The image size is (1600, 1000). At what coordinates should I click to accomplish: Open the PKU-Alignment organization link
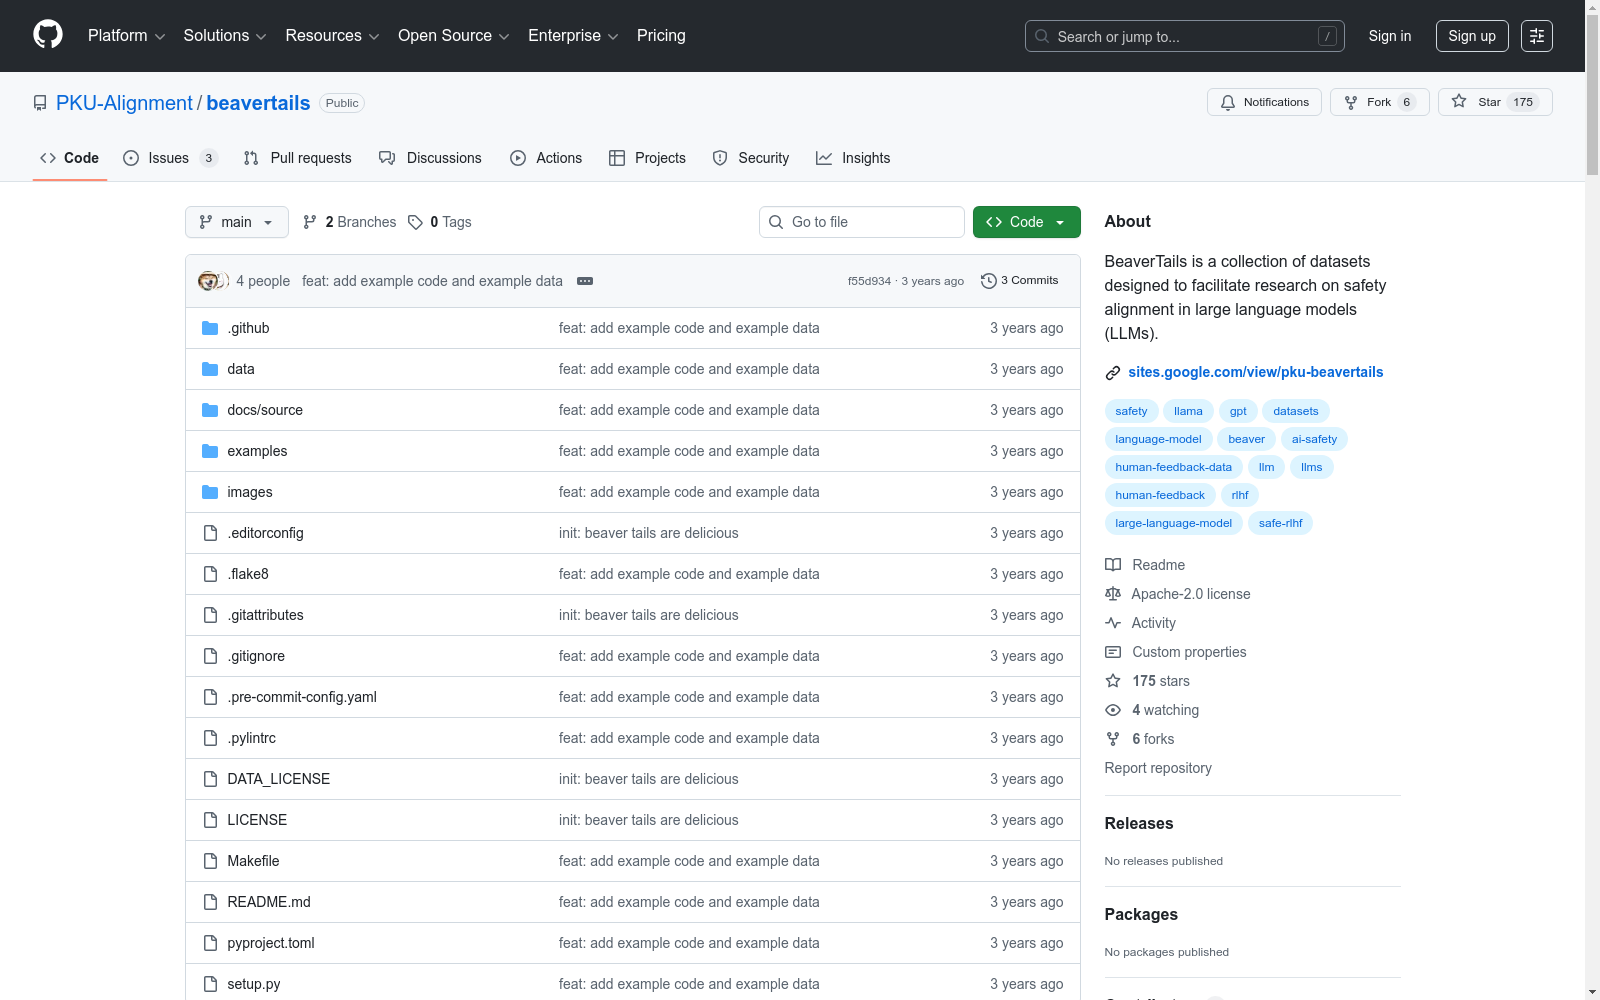tap(124, 103)
